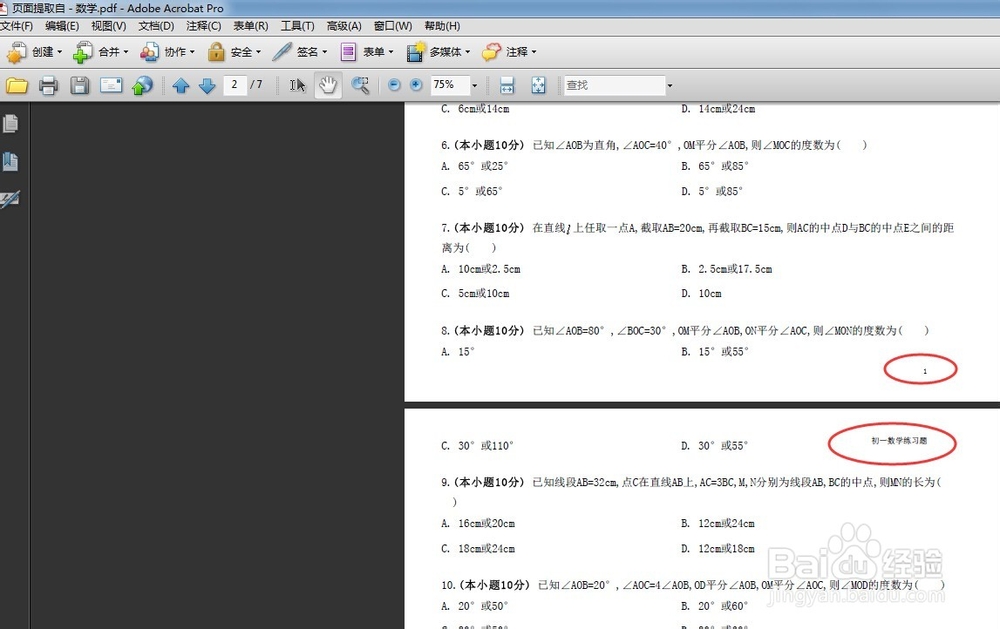Toggle the page thumbnails sidebar panel
The width and height of the screenshot is (1000, 629).
coord(12,122)
